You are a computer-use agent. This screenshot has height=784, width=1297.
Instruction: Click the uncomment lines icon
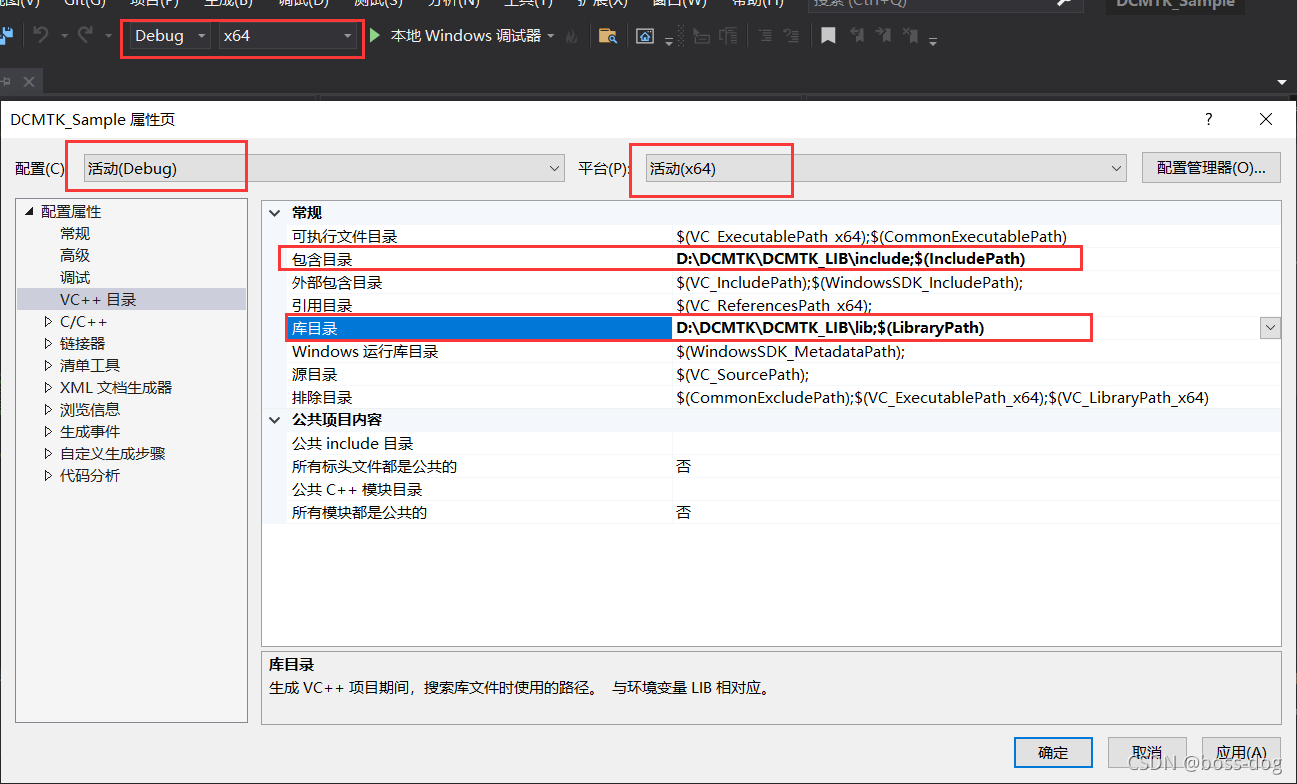(x=791, y=36)
